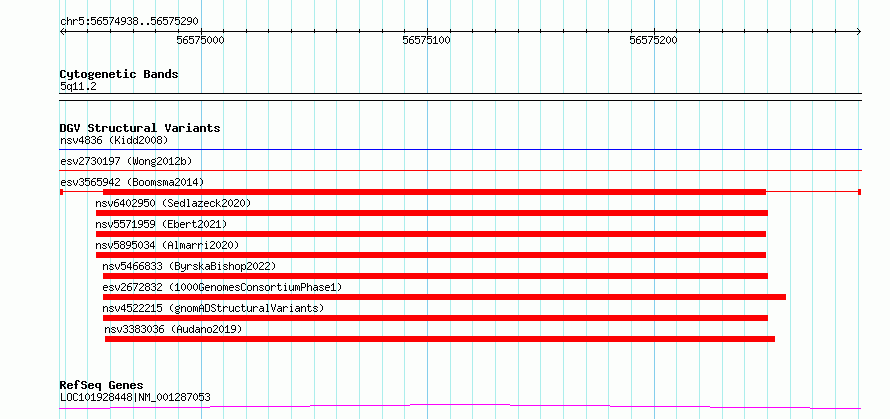Click the red bar for esv3565942

(x=434, y=192)
